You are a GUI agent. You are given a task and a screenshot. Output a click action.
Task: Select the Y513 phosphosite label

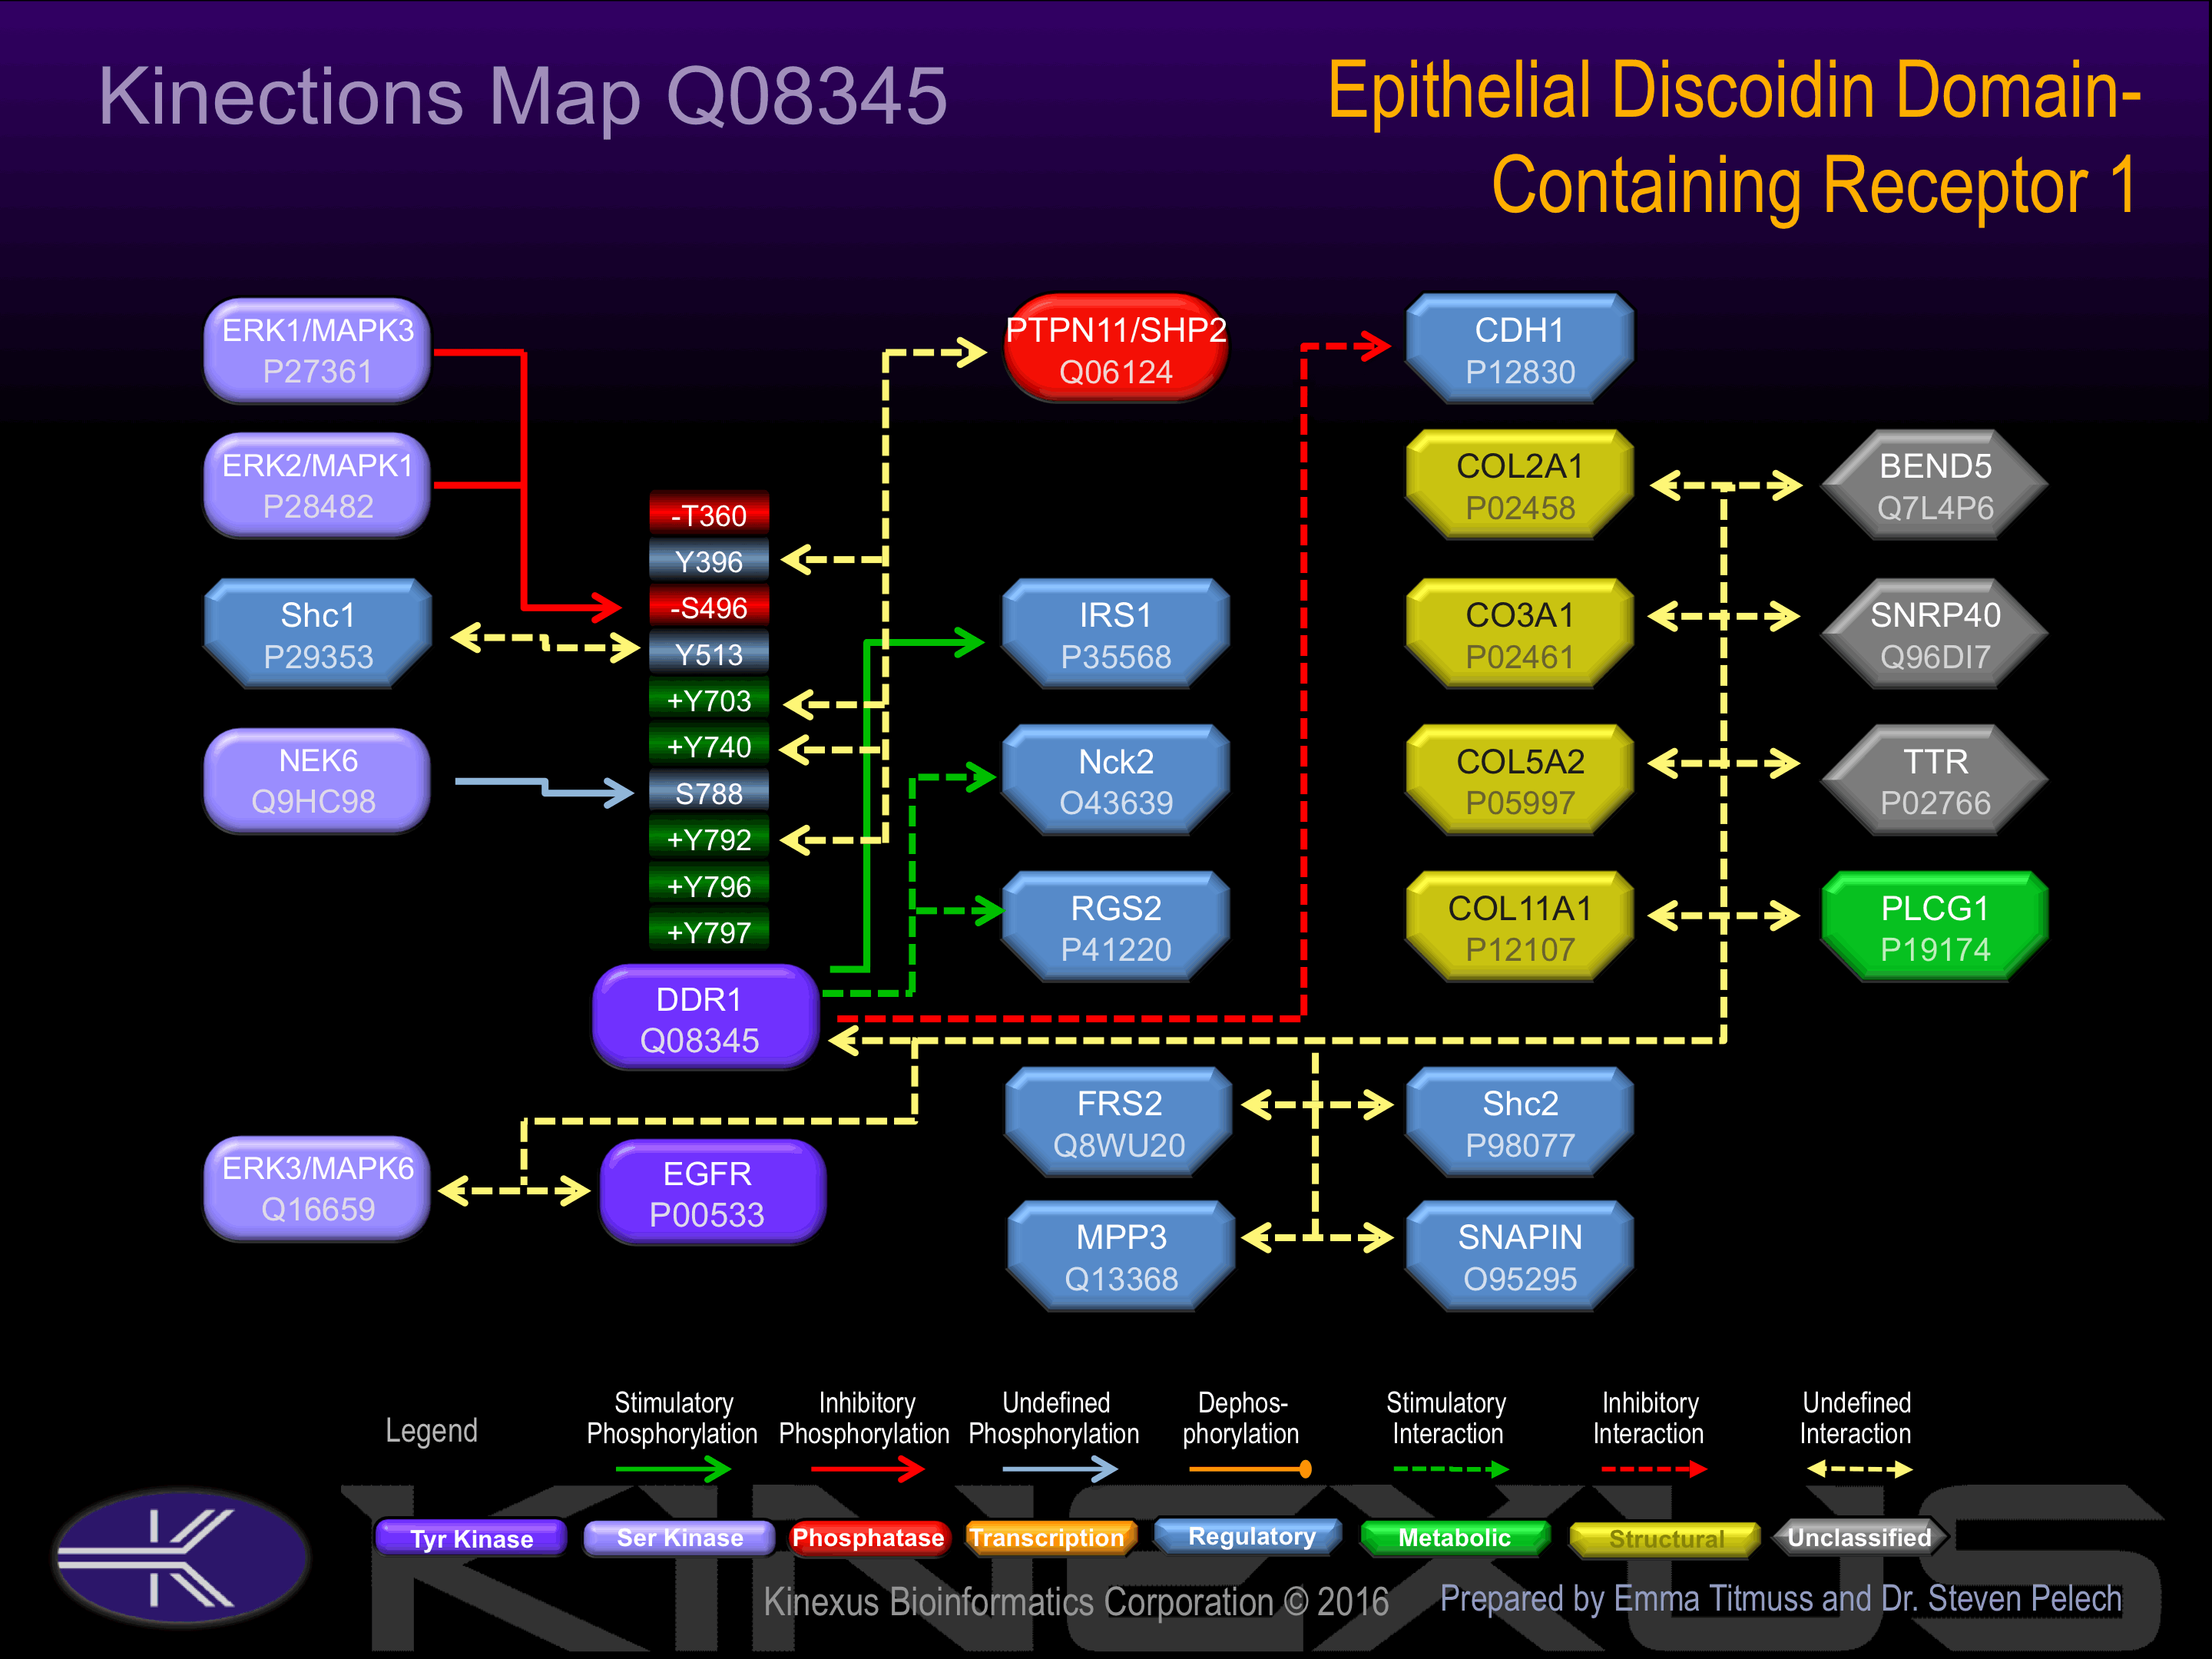tap(709, 654)
